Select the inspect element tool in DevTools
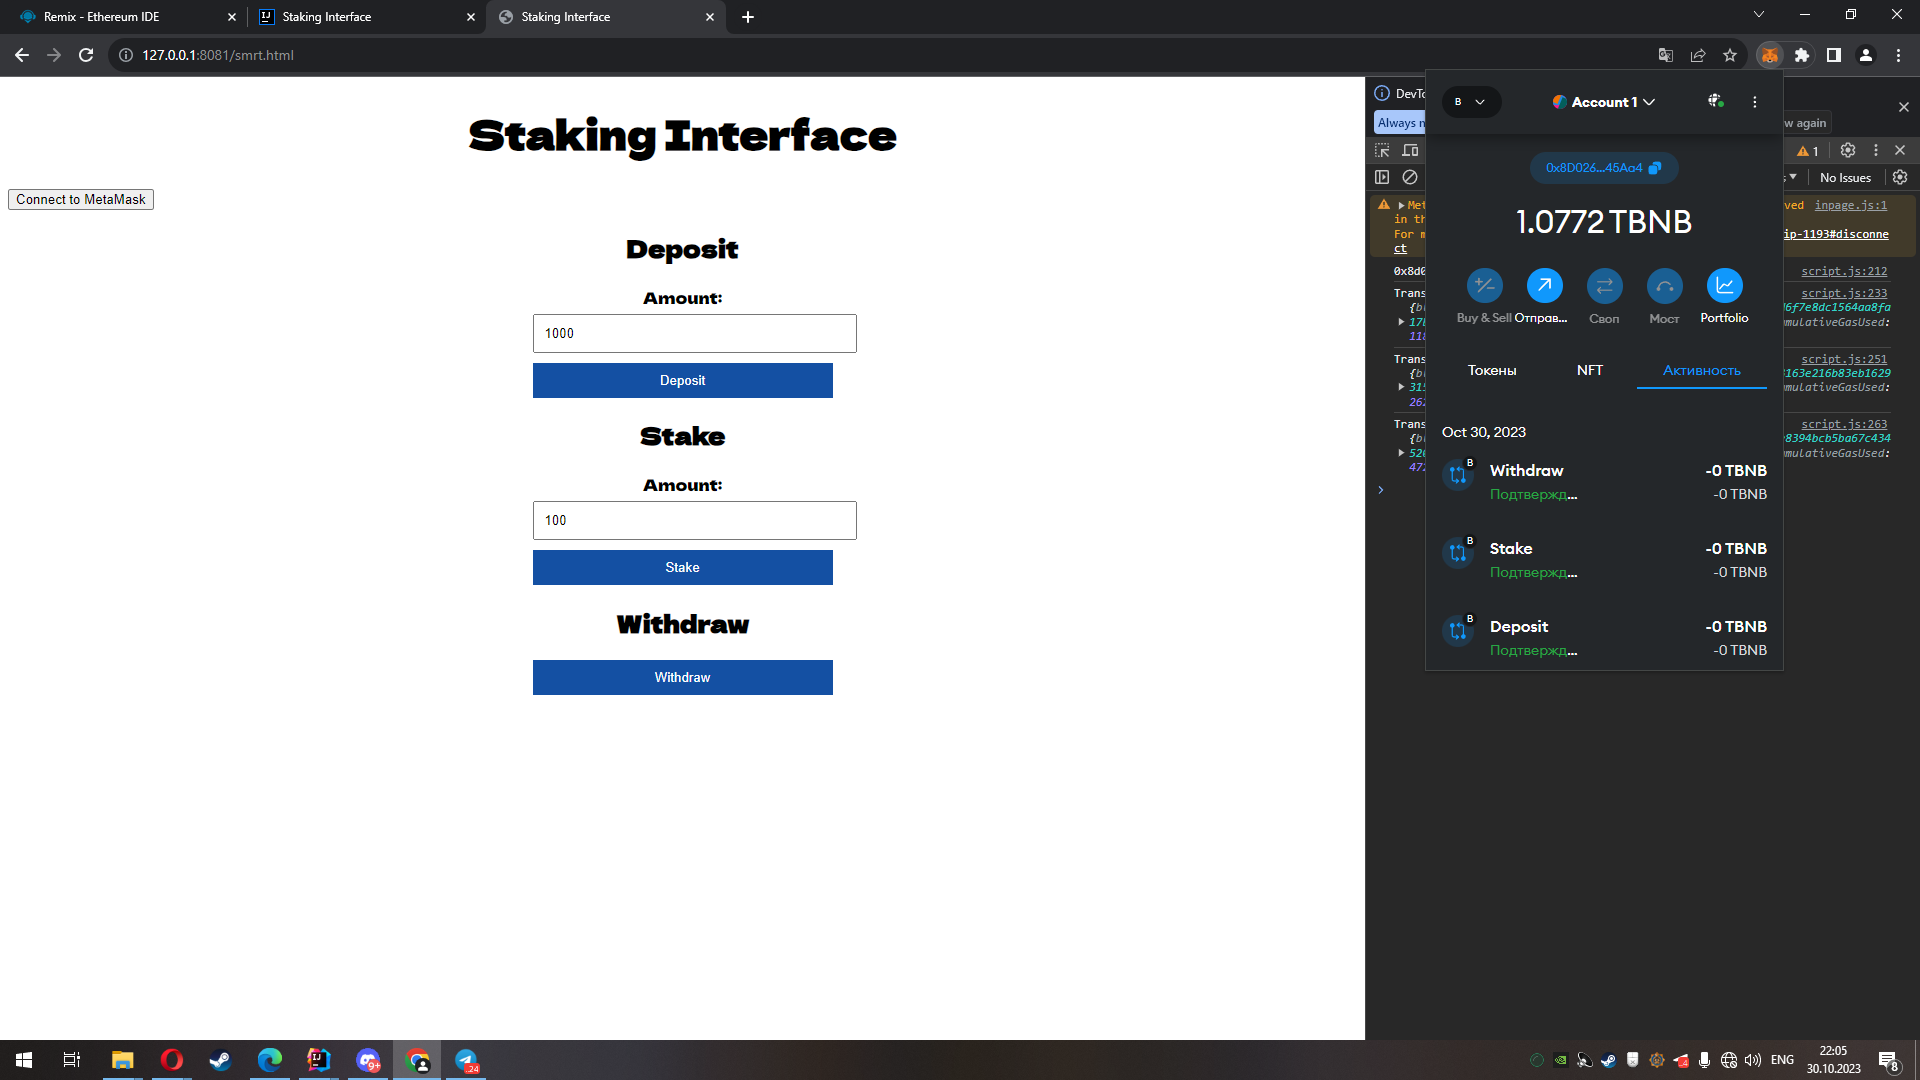 tap(1382, 150)
